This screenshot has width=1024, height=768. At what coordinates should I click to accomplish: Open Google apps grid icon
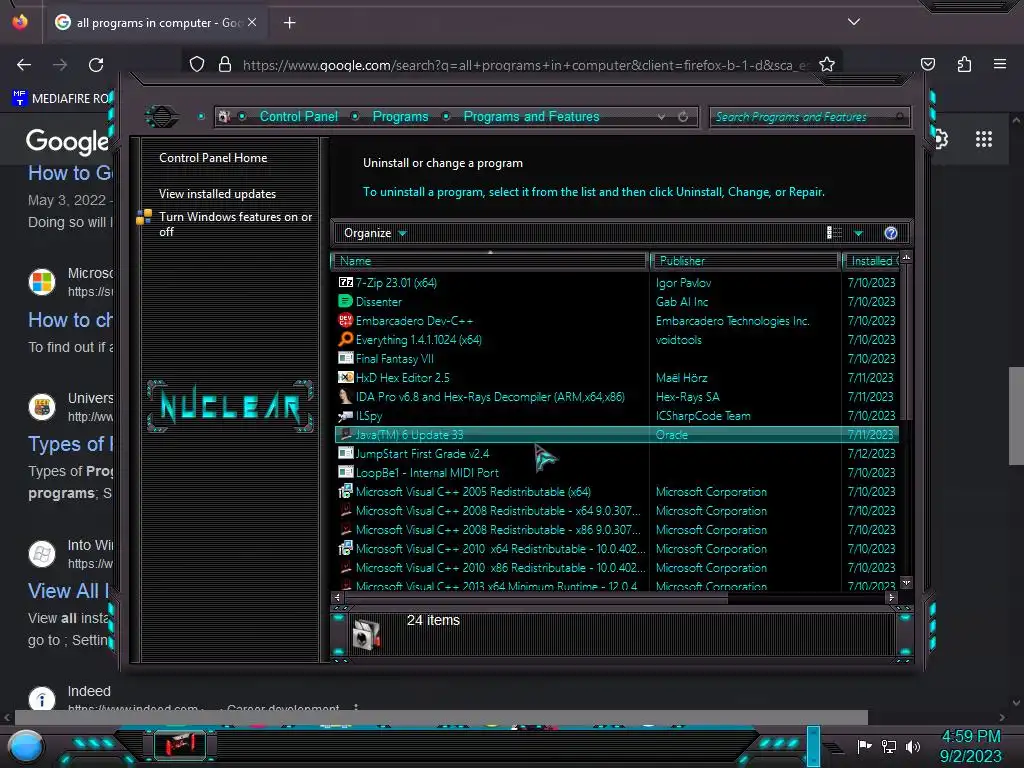point(984,139)
